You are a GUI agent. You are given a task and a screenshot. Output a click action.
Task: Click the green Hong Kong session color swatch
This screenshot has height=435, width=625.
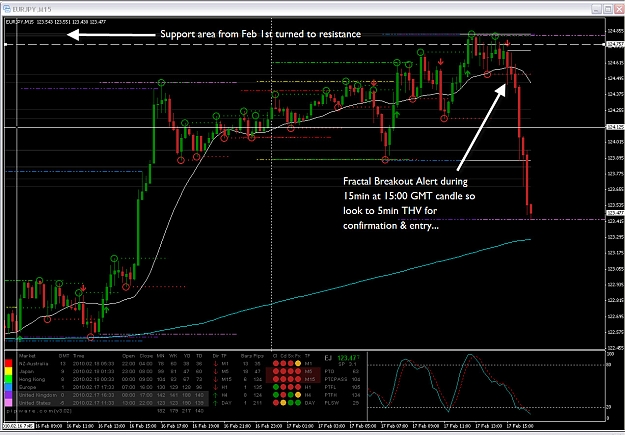(9, 379)
